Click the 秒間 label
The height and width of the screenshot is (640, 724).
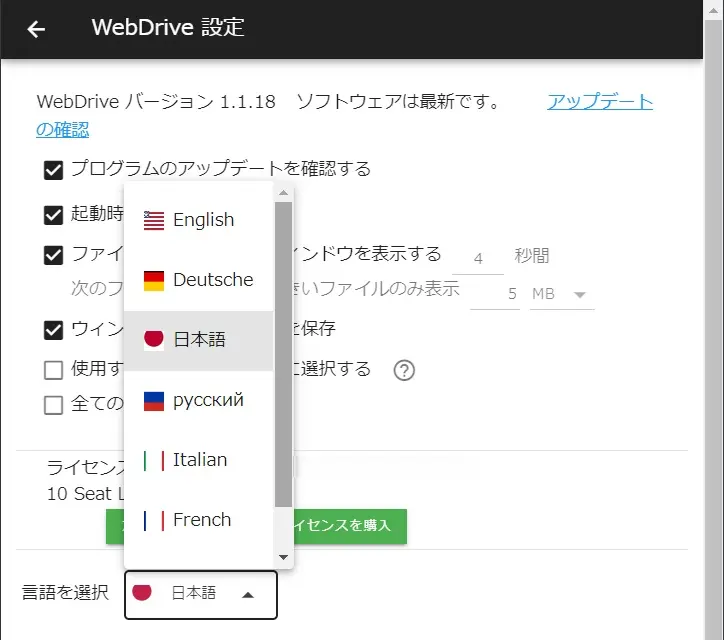point(532,255)
